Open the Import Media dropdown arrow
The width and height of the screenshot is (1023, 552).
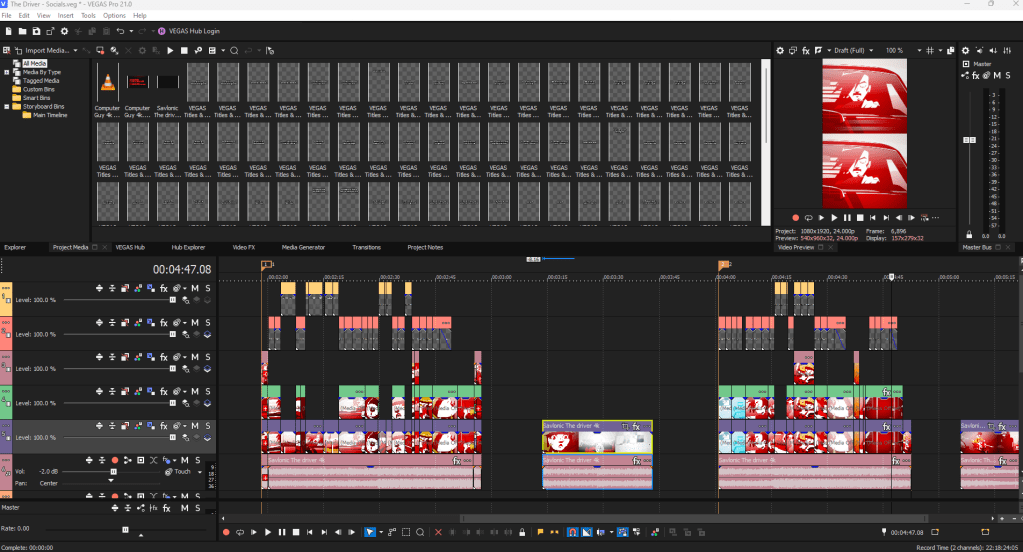click(73, 50)
